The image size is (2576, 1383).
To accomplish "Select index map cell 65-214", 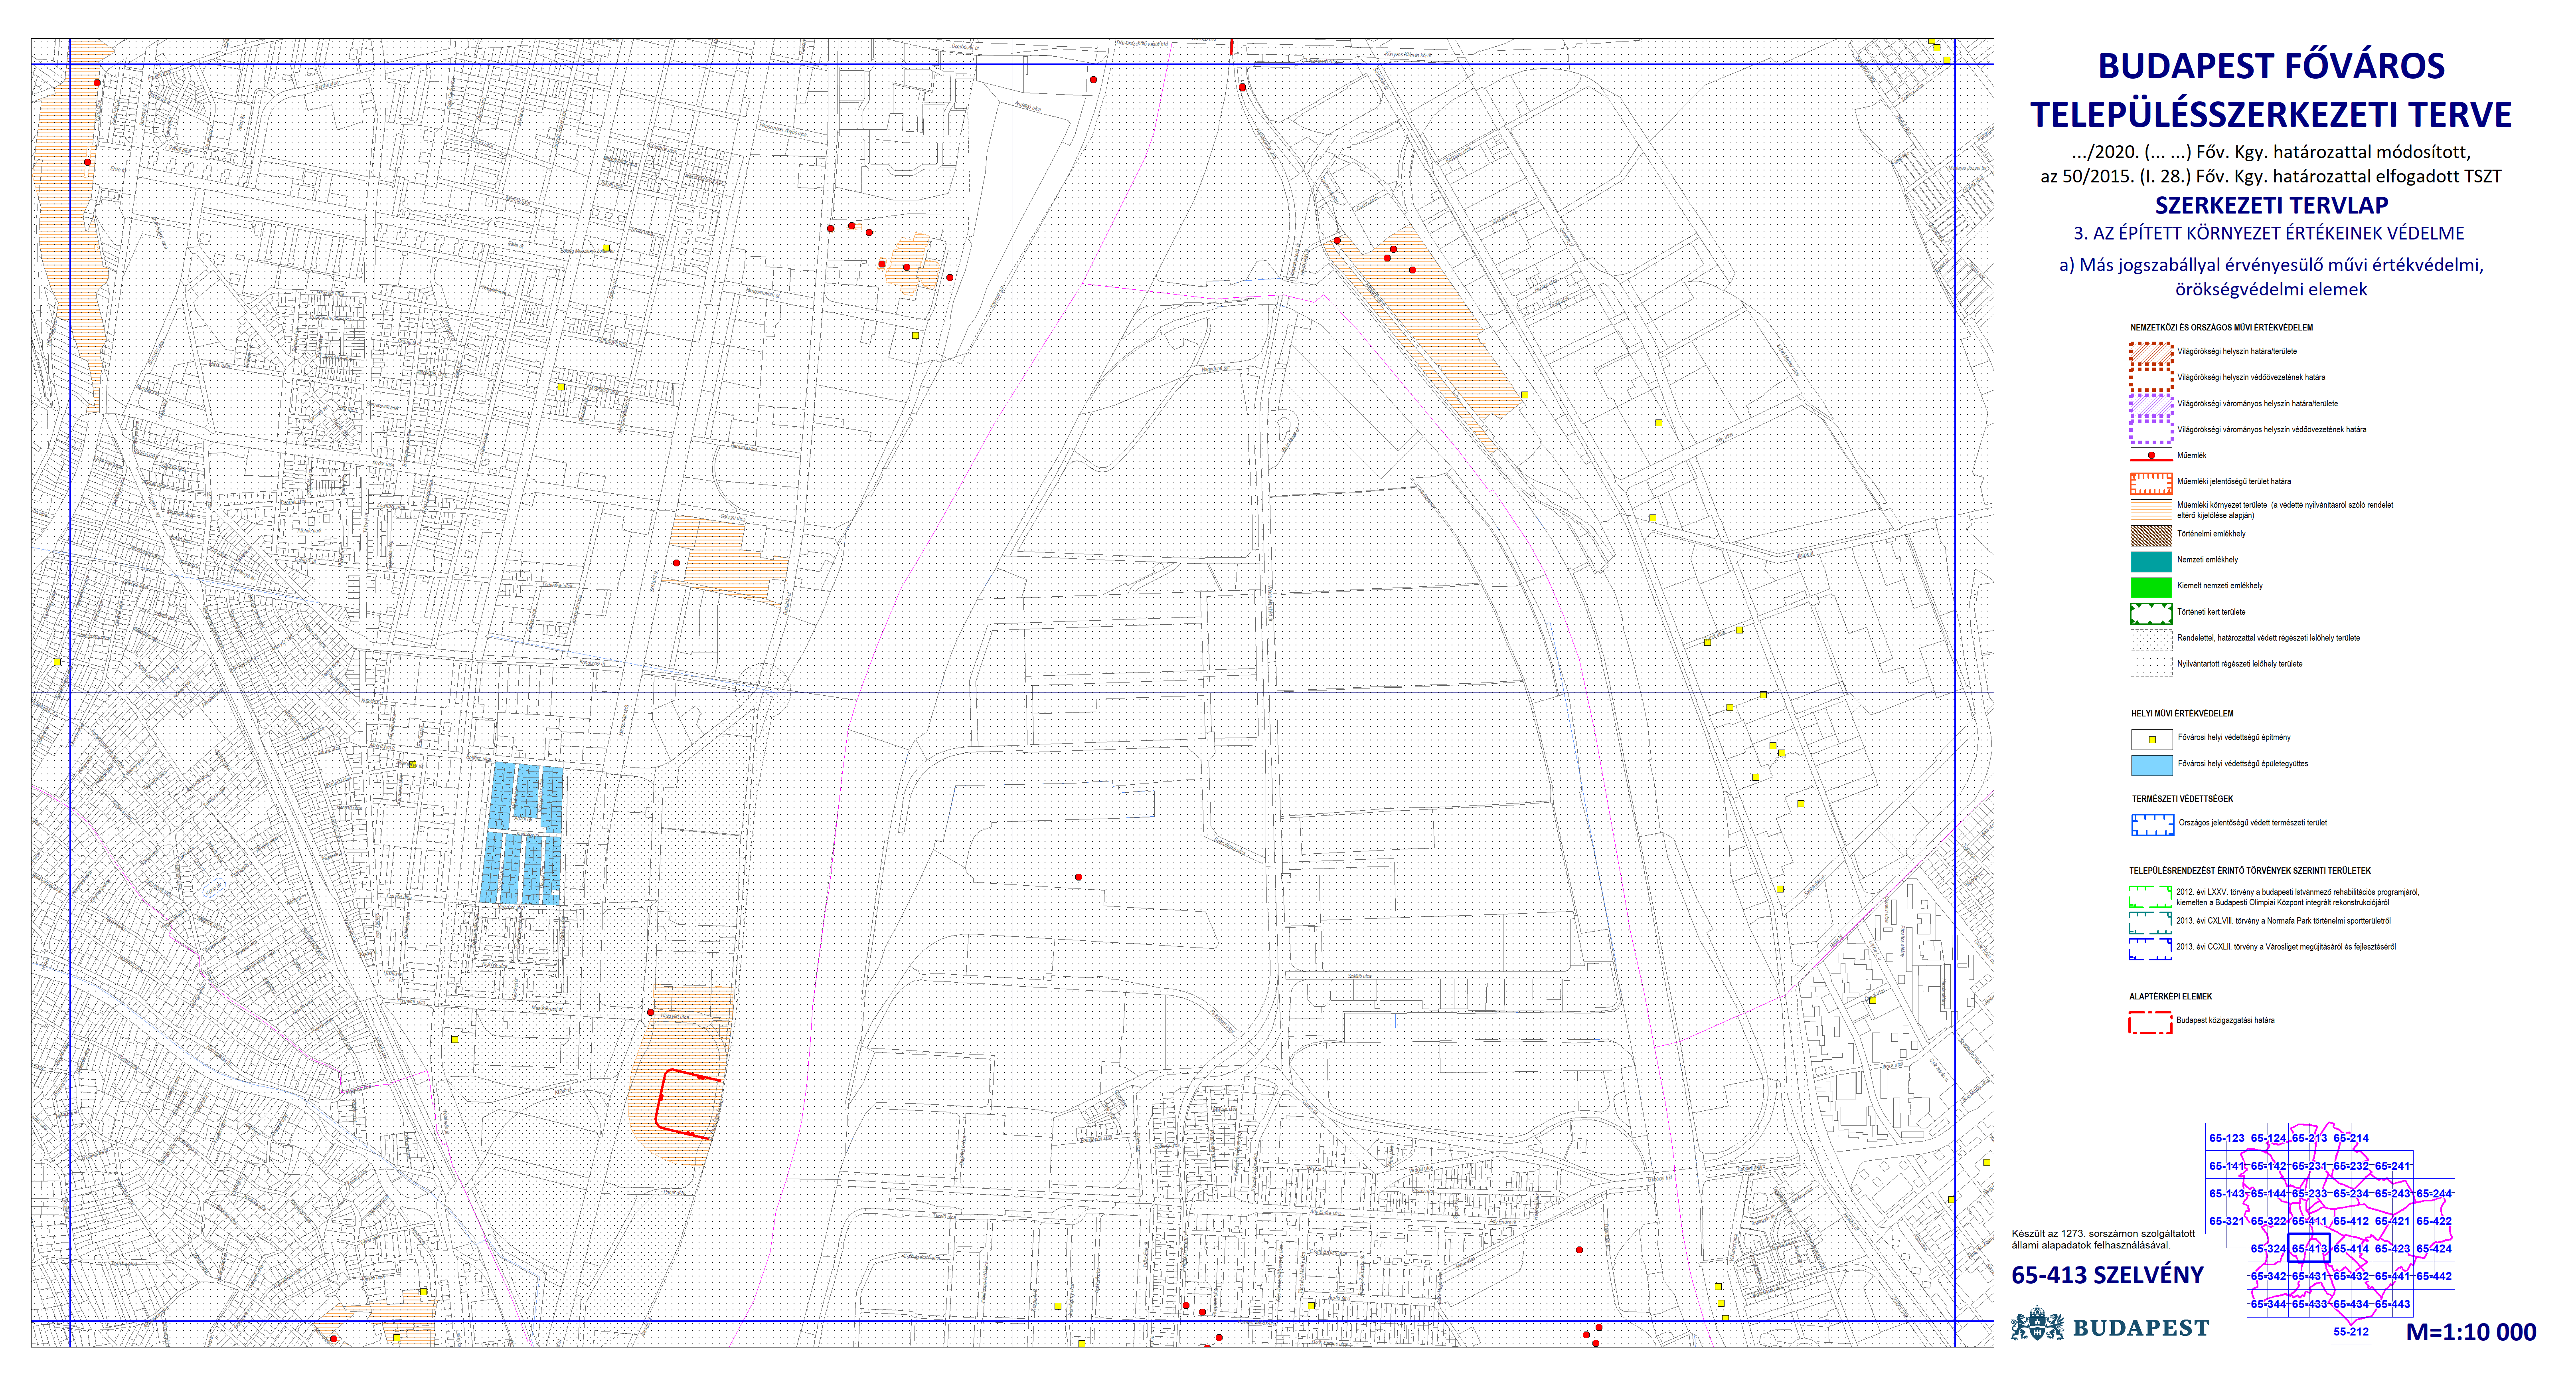I will tap(2351, 1138).
